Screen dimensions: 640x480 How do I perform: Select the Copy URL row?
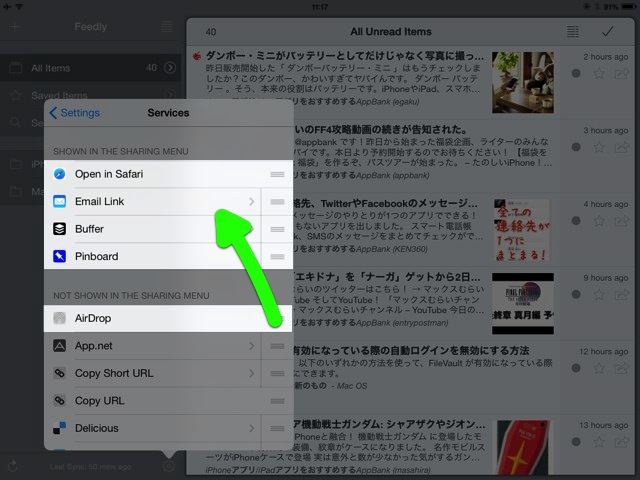169,400
